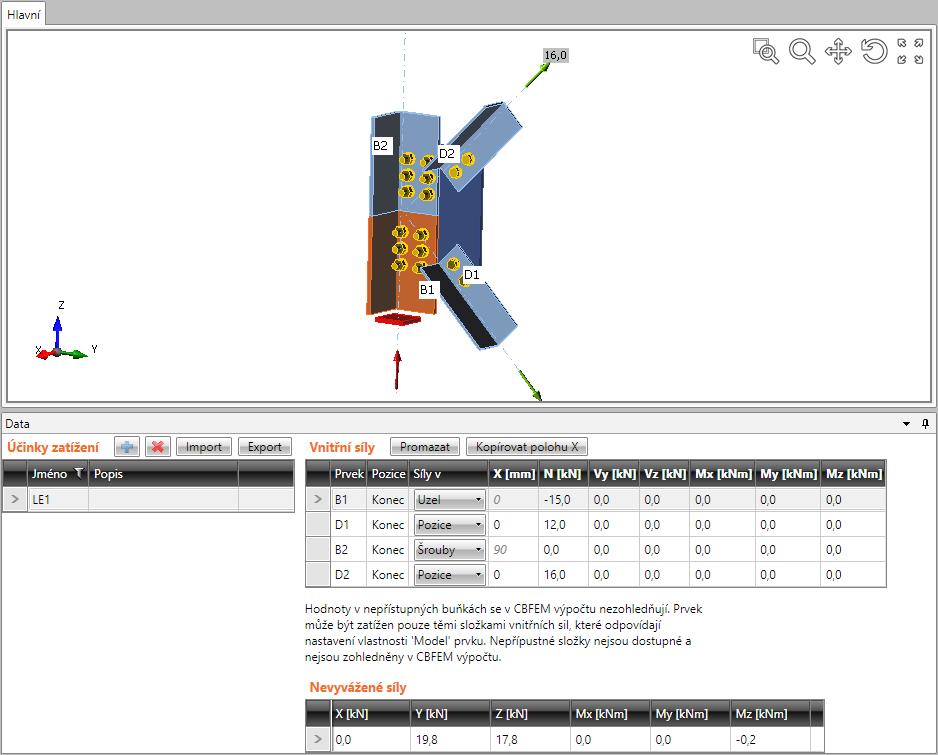
Task: Edit the N value -15,0 for B1
Action: (x=563, y=500)
